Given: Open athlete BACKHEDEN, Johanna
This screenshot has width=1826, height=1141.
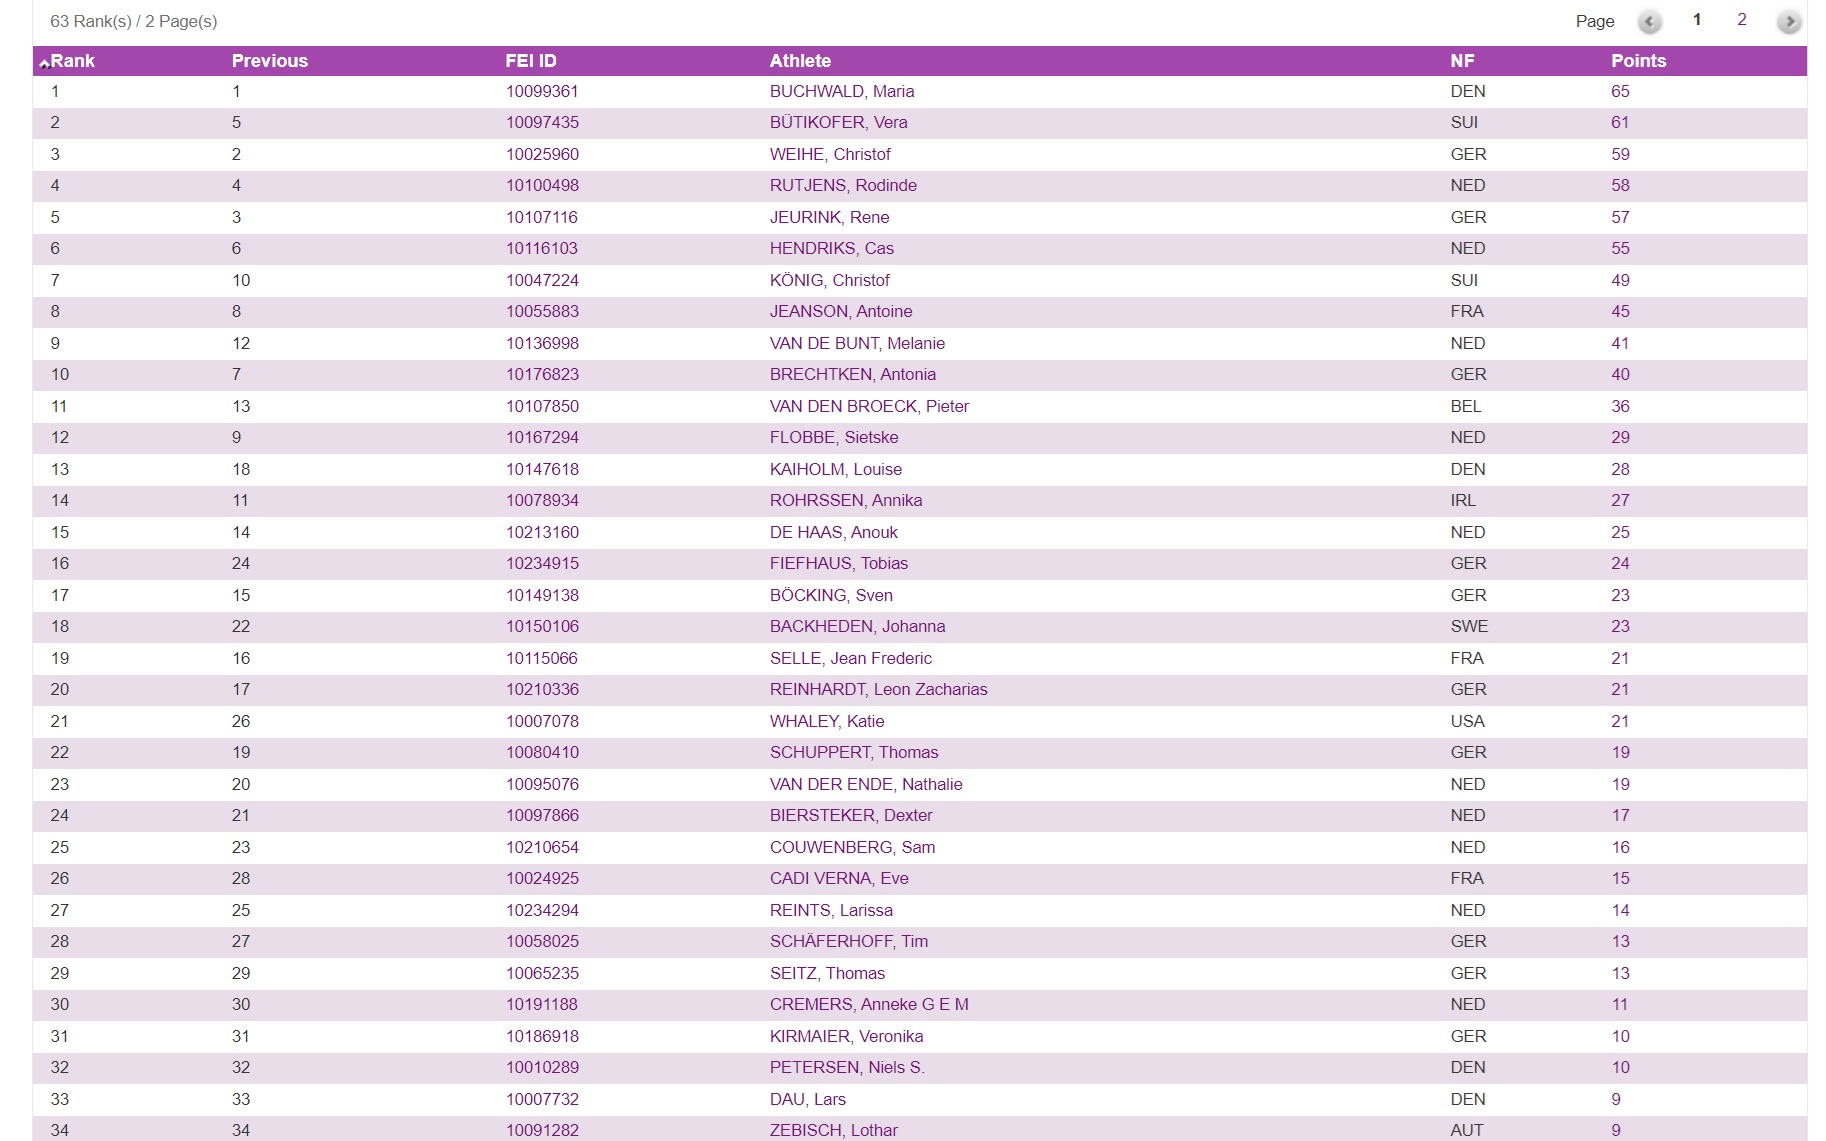Looking at the screenshot, I should coord(857,626).
